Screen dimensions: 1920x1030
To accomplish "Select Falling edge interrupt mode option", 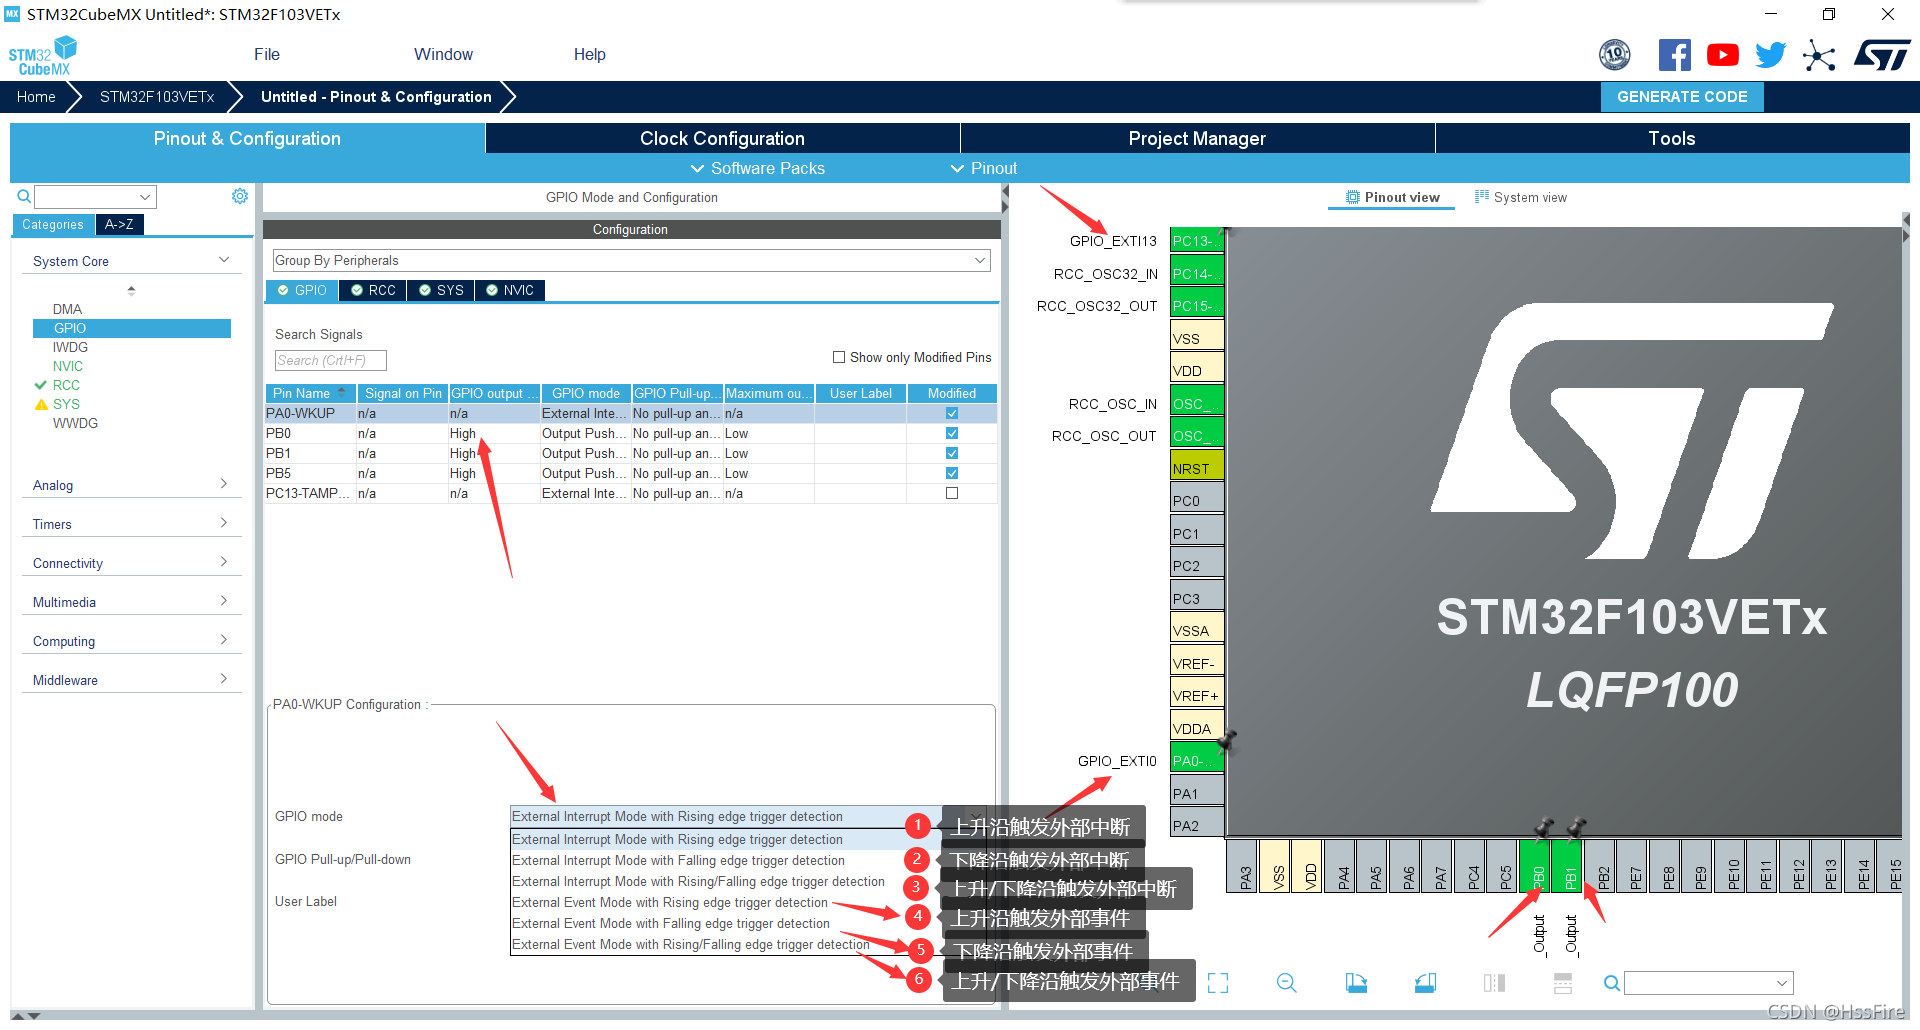I will (x=678, y=860).
